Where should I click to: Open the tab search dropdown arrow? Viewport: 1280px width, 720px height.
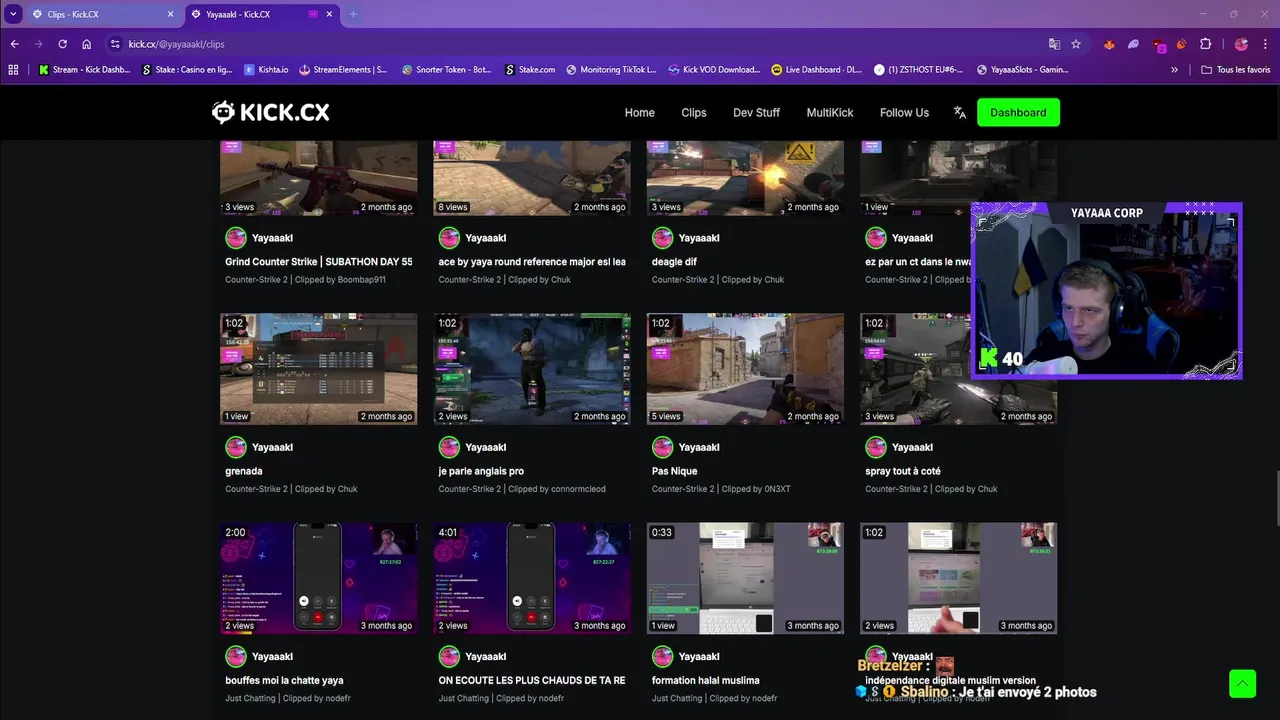pos(13,14)
